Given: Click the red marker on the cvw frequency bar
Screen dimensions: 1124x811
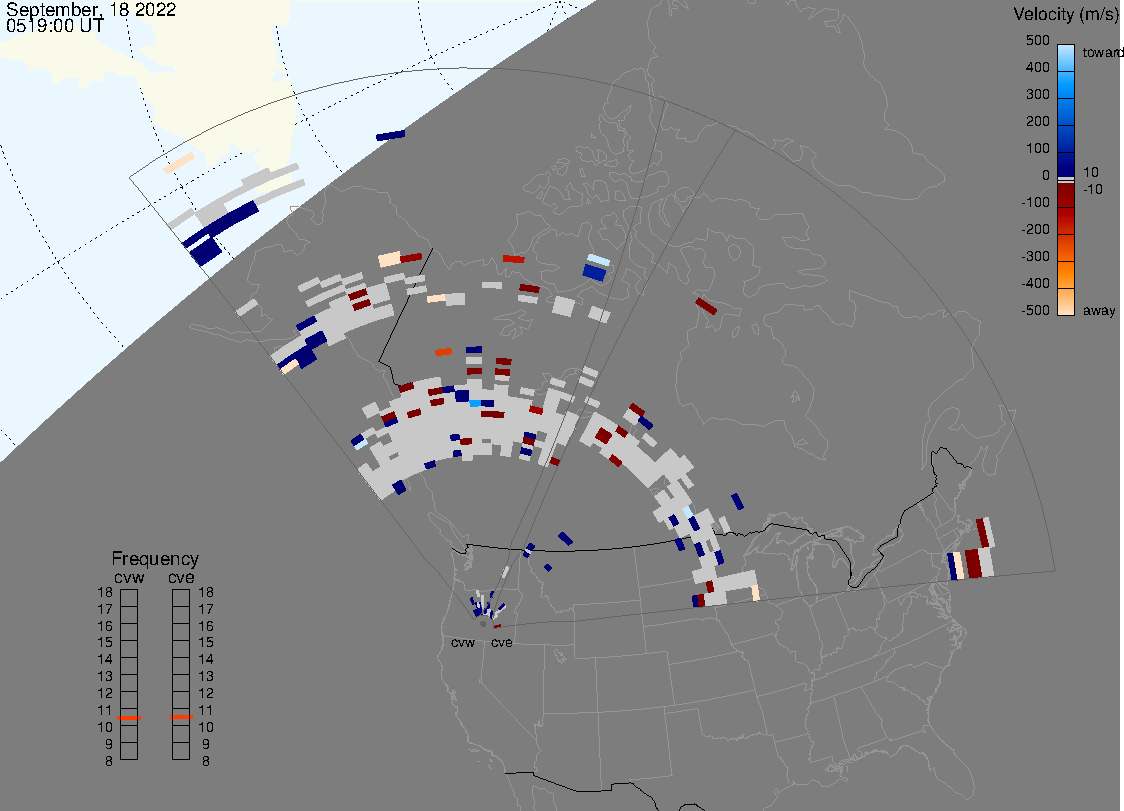Looking at the screenshot, I should coord(129,718).
